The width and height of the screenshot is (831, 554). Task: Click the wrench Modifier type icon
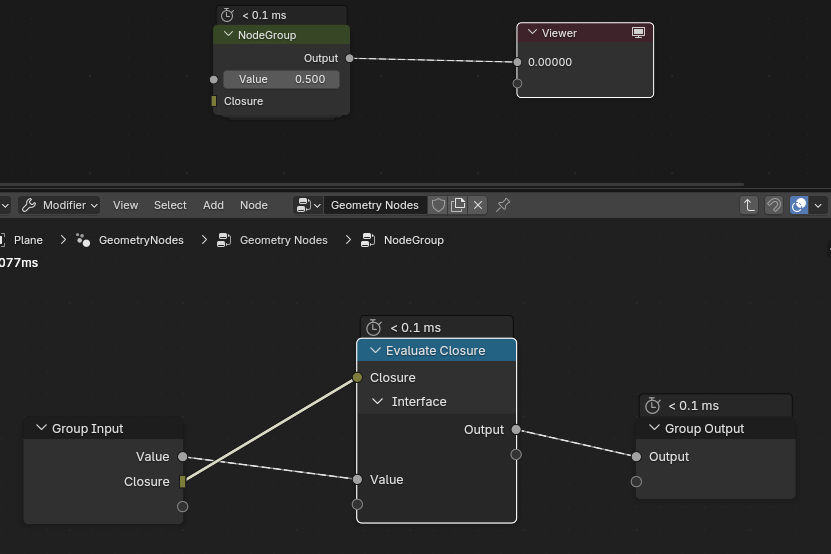point(29,205)
